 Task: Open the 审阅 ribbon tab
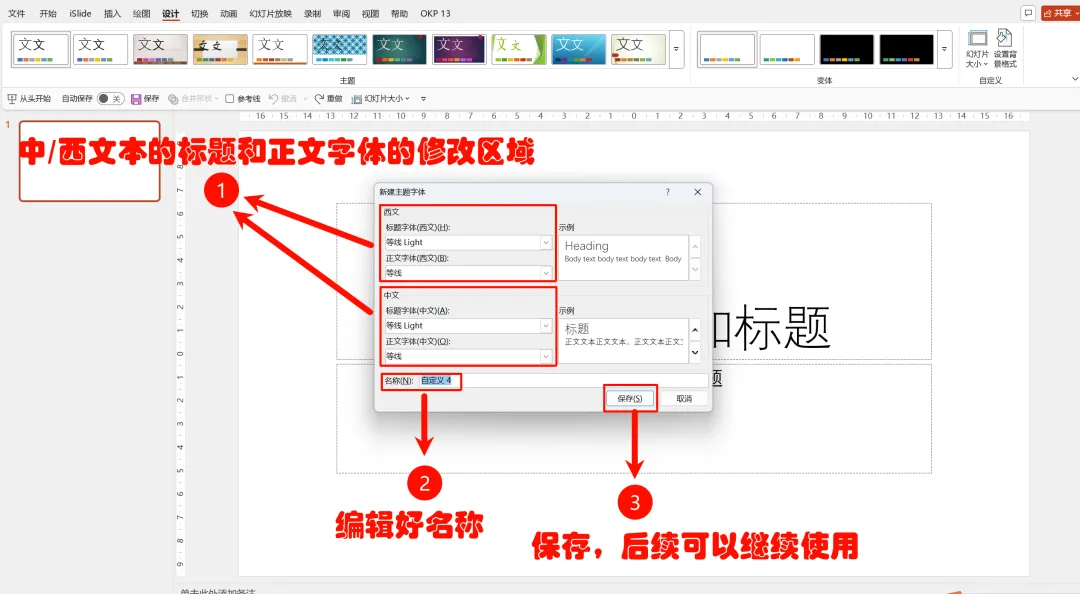[341, 13]
